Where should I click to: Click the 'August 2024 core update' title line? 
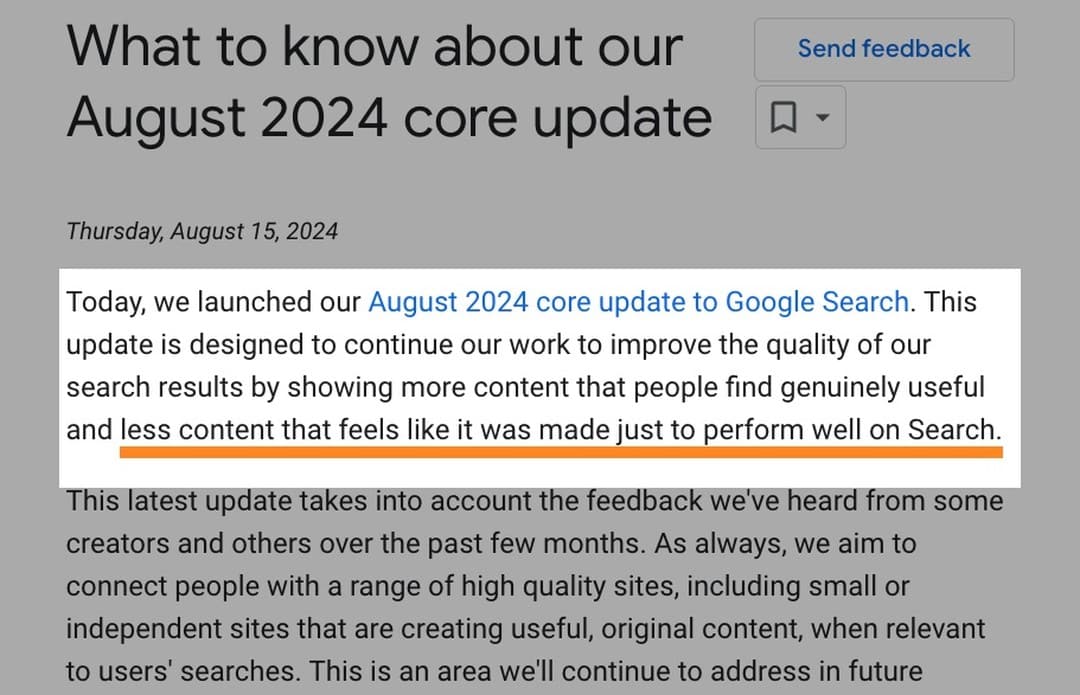(x=389, y=118)
